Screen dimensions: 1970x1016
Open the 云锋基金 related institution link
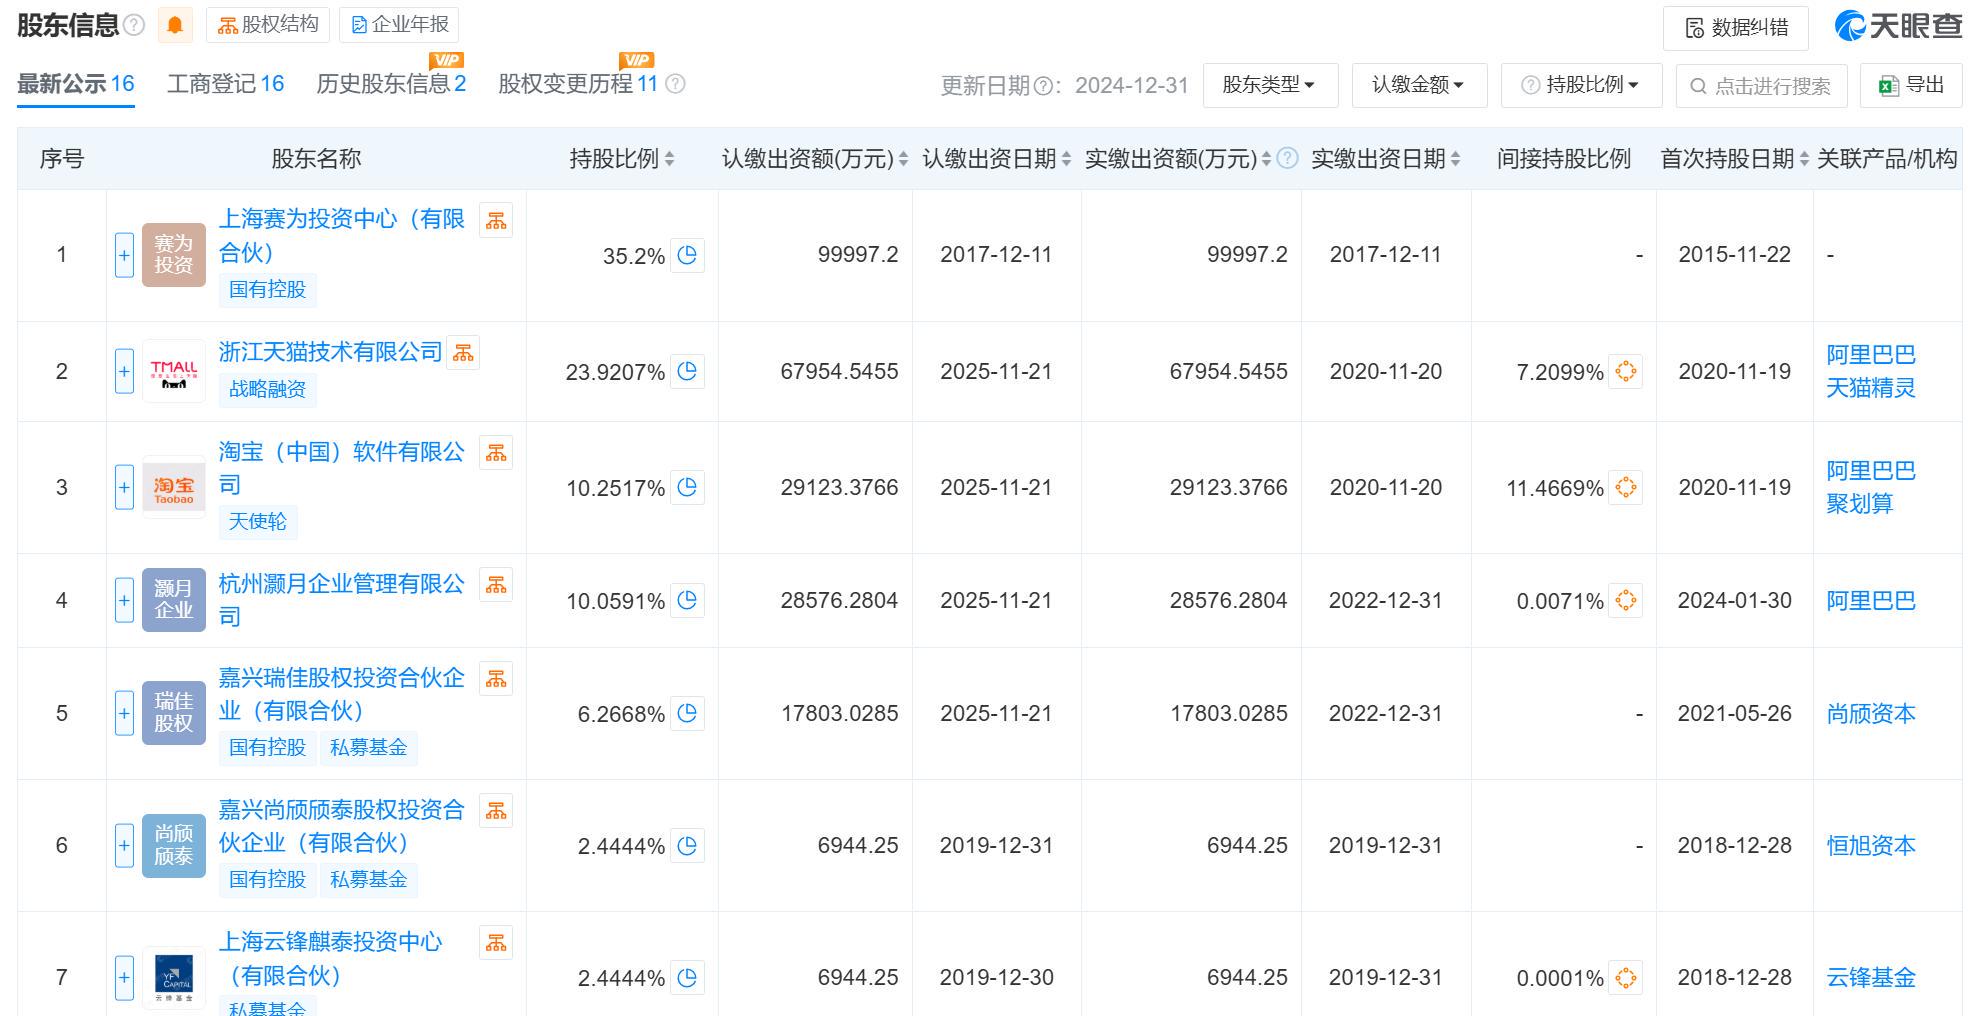tap(1870, 977)
